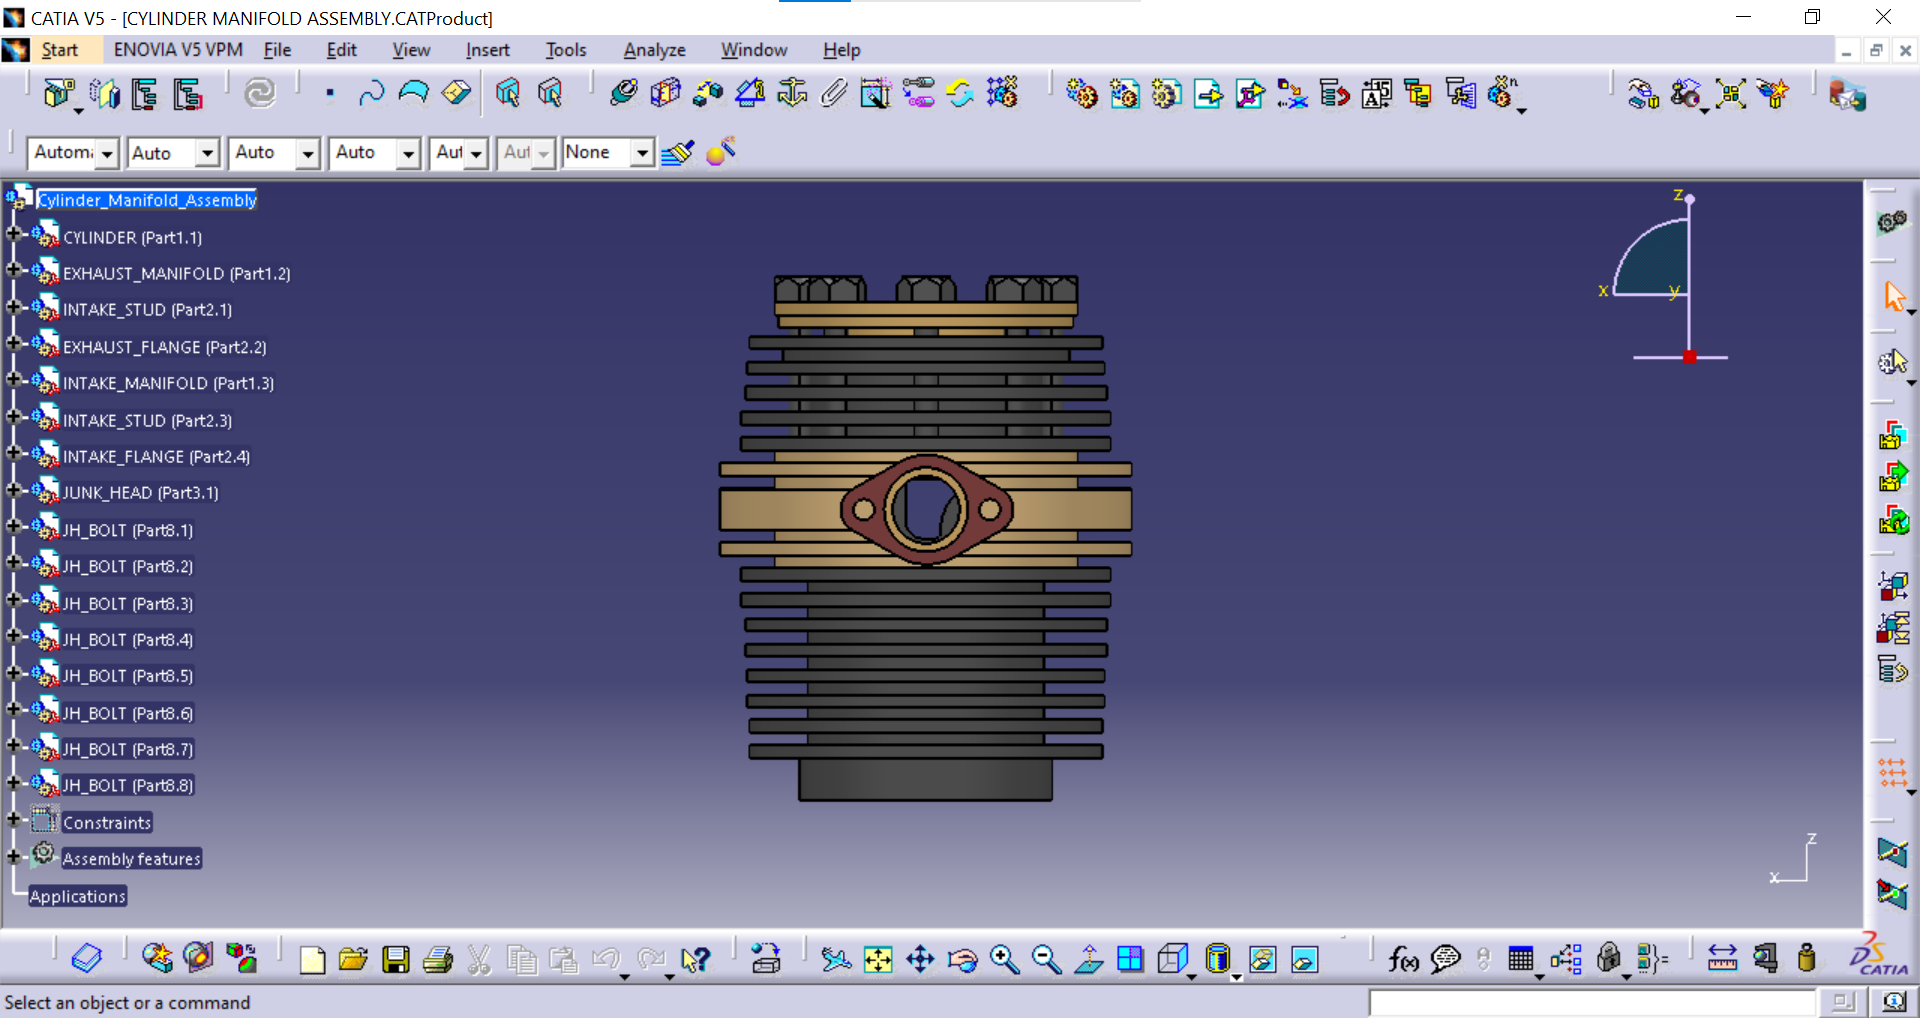Expand the Constraints tree node
This screenshot has width=1920, height=1018.
point(13,820)
